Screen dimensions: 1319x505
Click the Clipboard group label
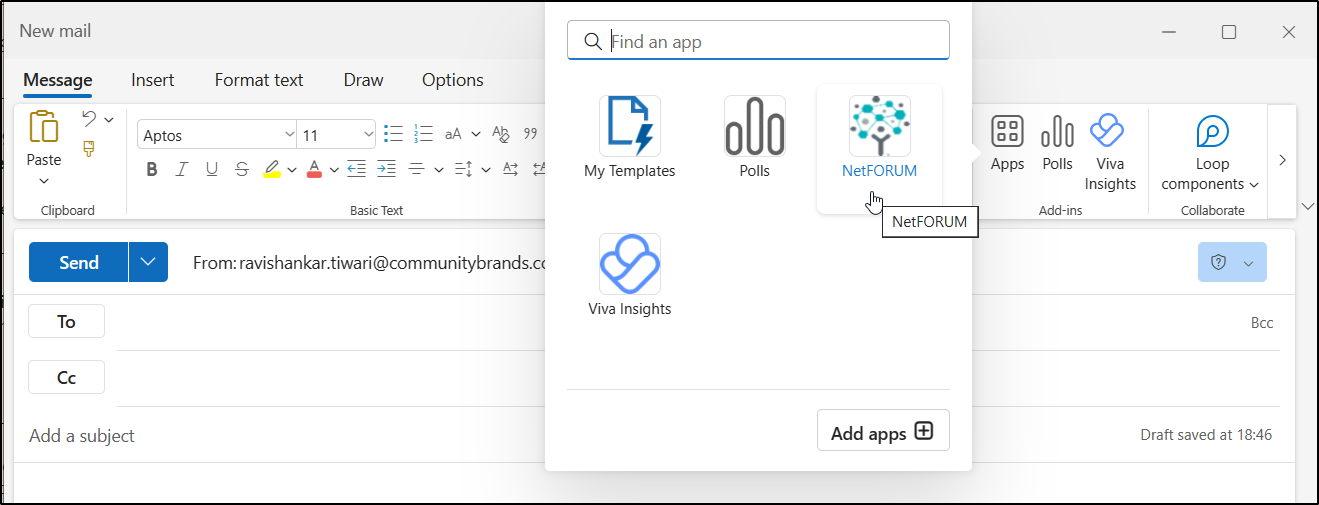pos(68,210)
